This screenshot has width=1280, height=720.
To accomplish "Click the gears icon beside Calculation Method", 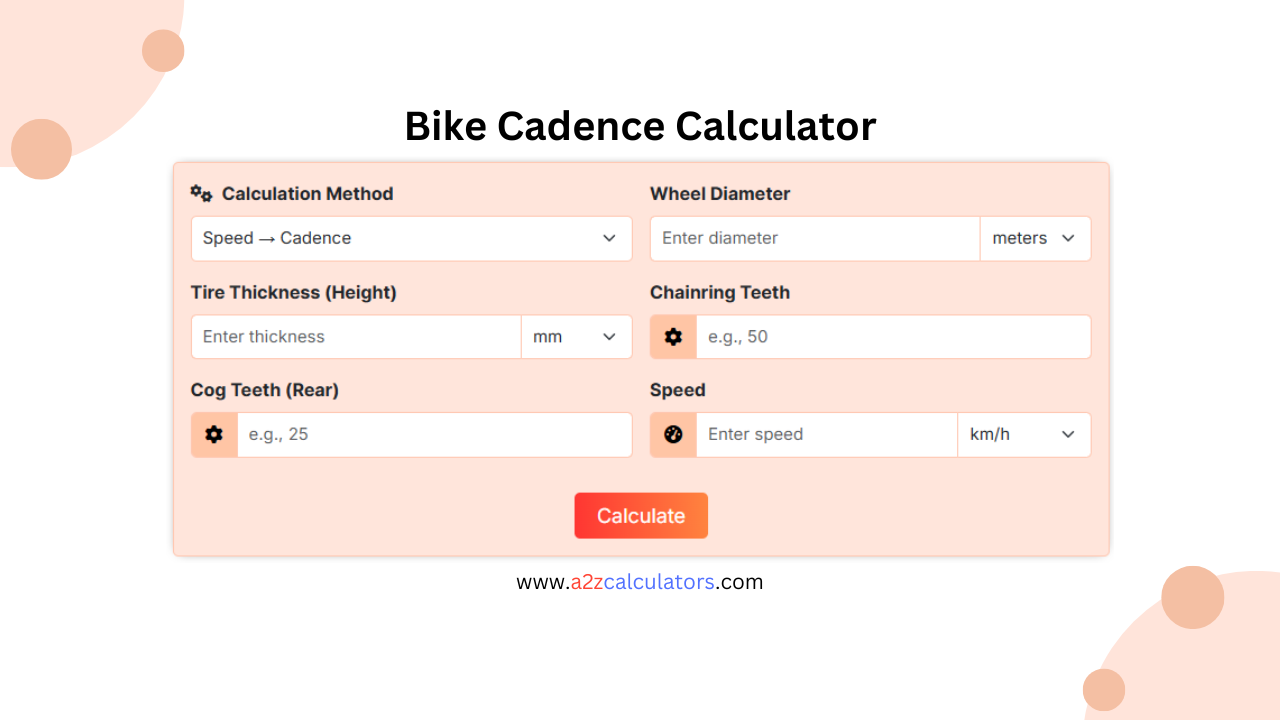I will click(200, 193).
